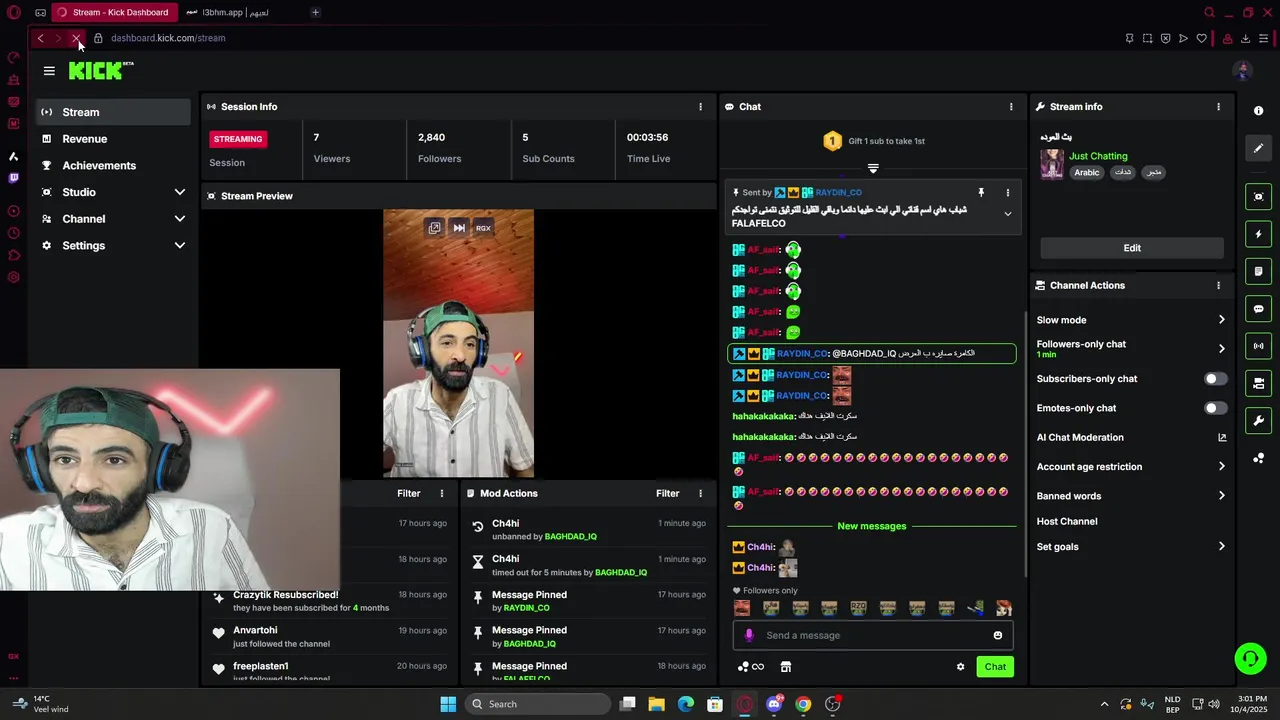Open pinned message three-dot menu
This screenshot has width=1280, height=720.
click(x=1007, y=192)
